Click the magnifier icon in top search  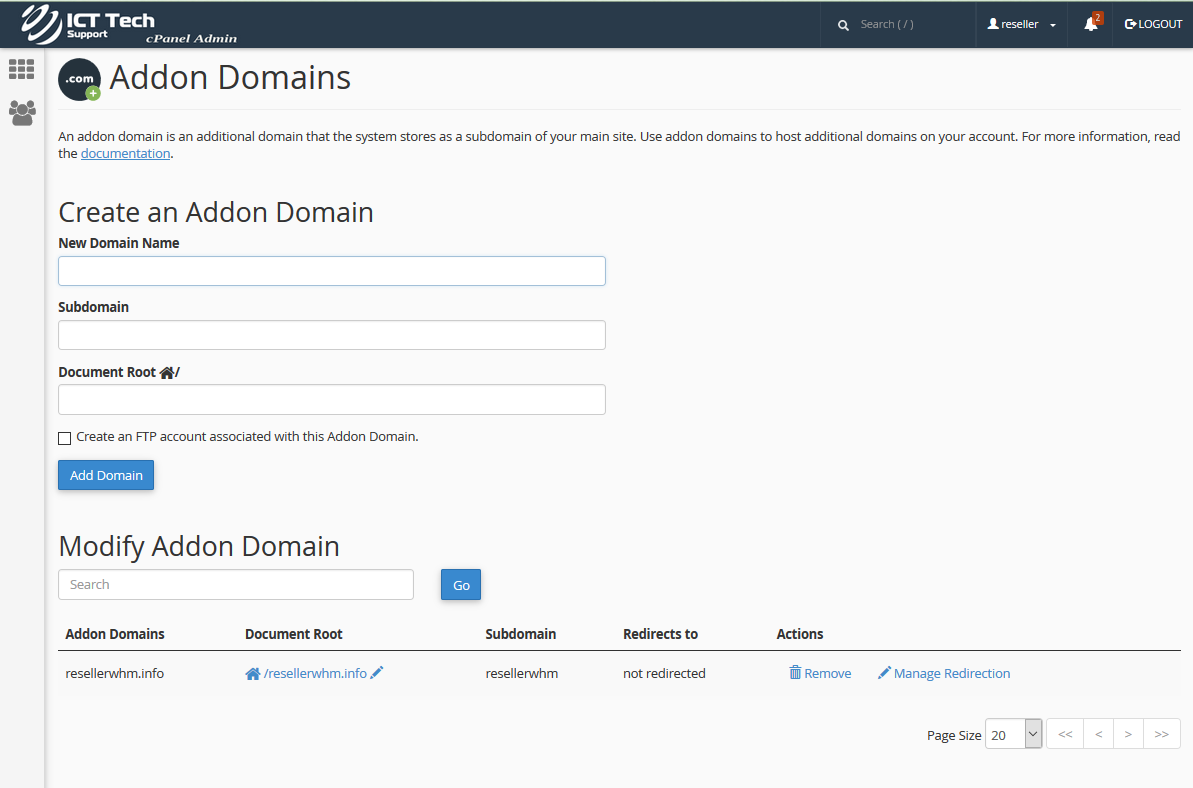[843, 25]
